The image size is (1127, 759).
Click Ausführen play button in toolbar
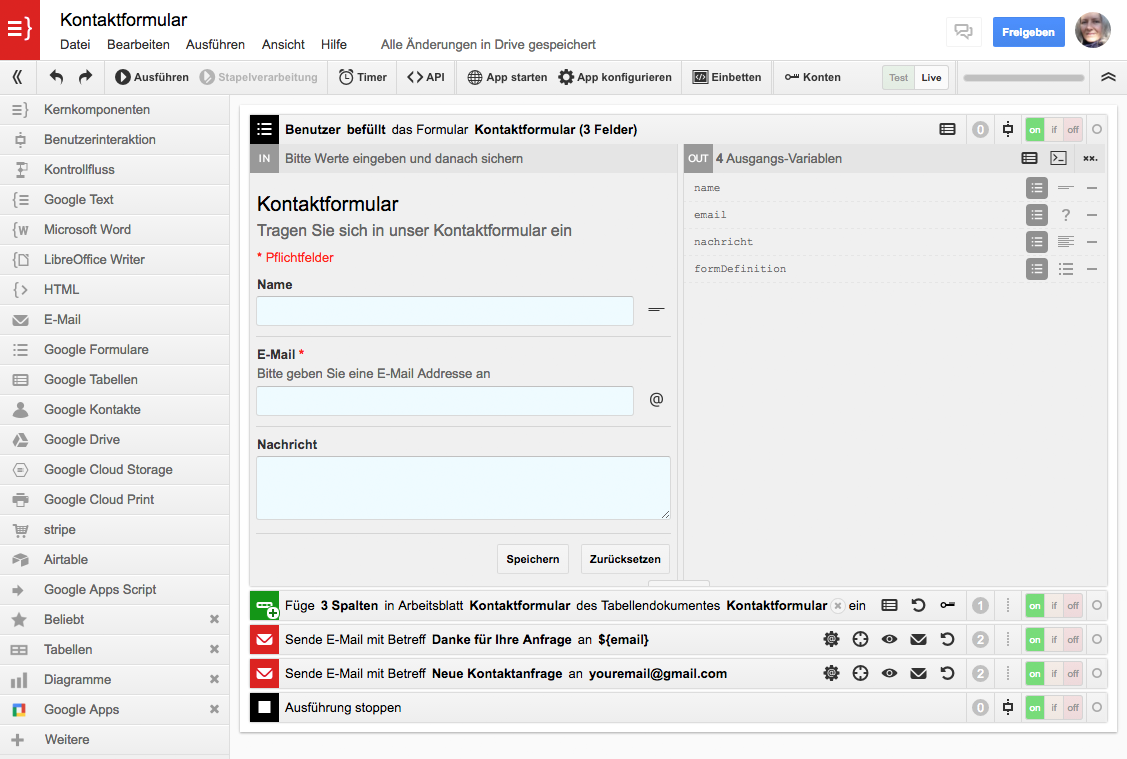pos(152,77)
